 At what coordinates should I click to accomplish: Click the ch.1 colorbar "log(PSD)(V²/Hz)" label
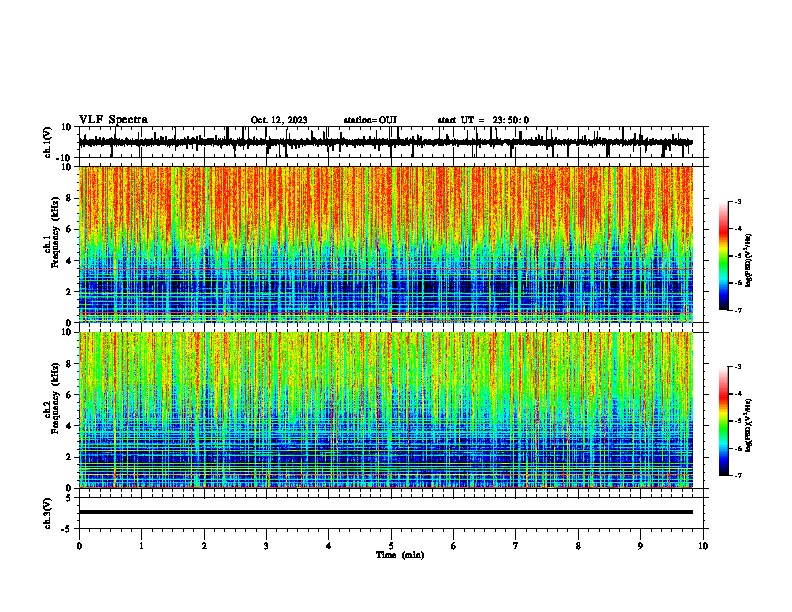coord(748,261)
